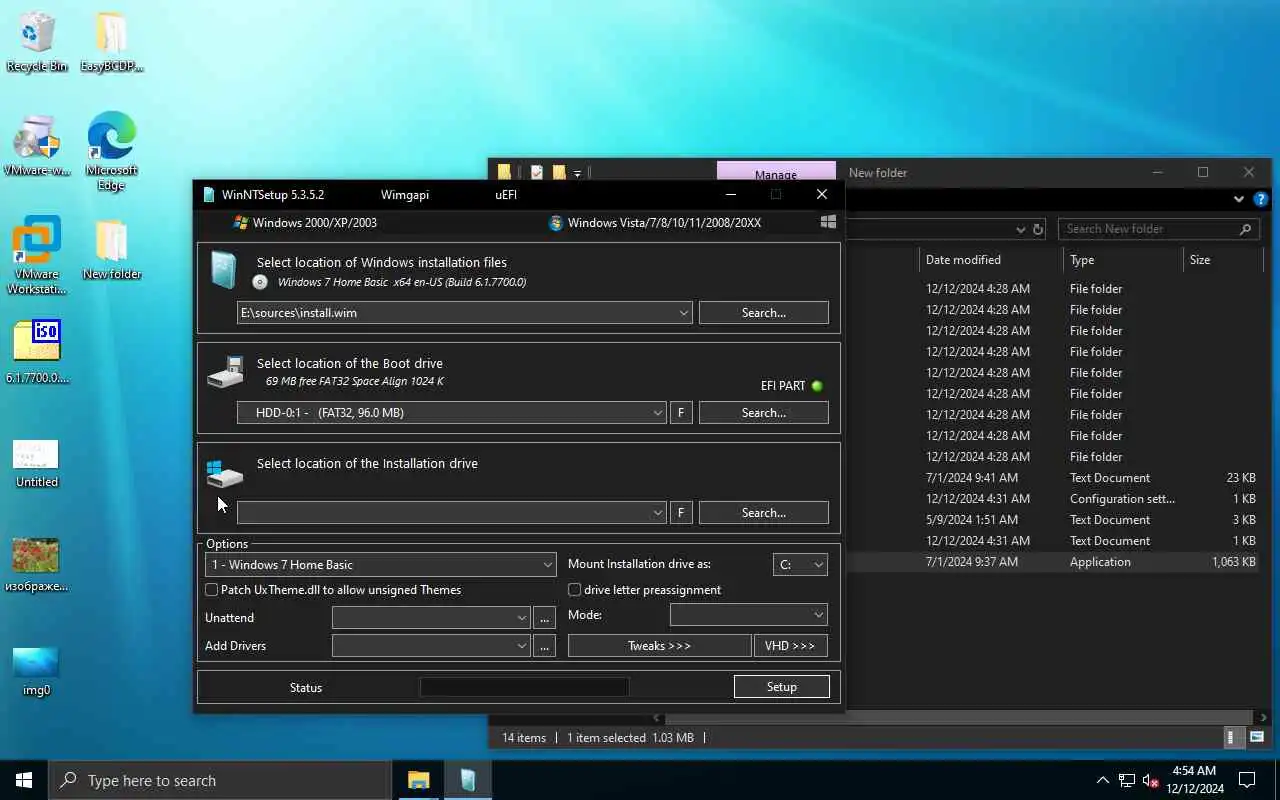The width and height of the screenshot is (1280, 800).
Task: Click F button beside Installation drive
Action: [x=681, y=513]
